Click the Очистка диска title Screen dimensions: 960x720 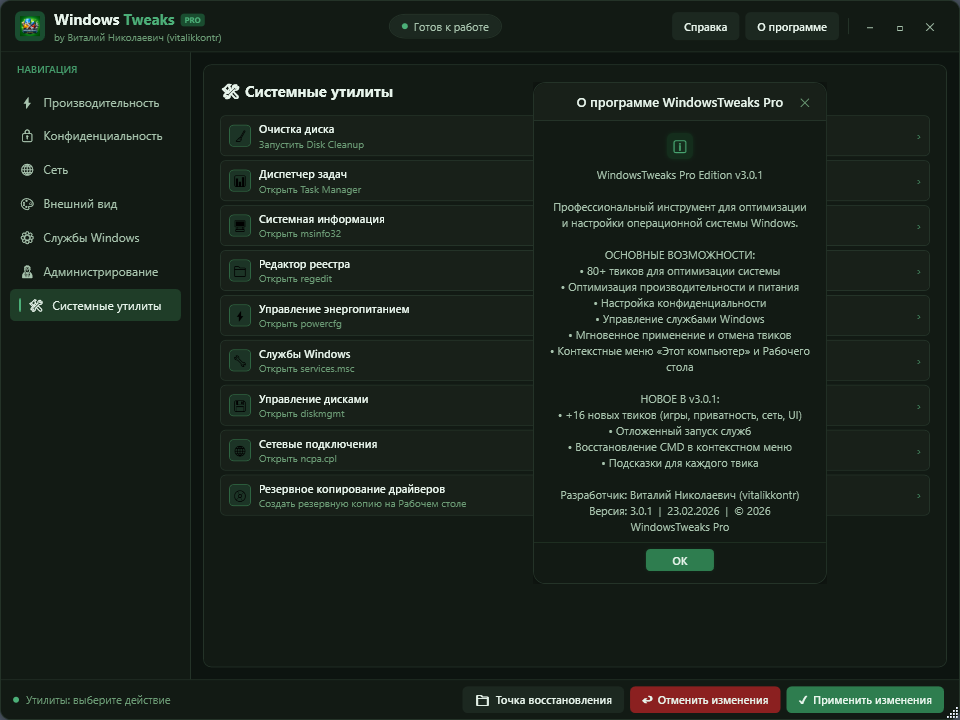pyautogui.click(x=296, y=129)
